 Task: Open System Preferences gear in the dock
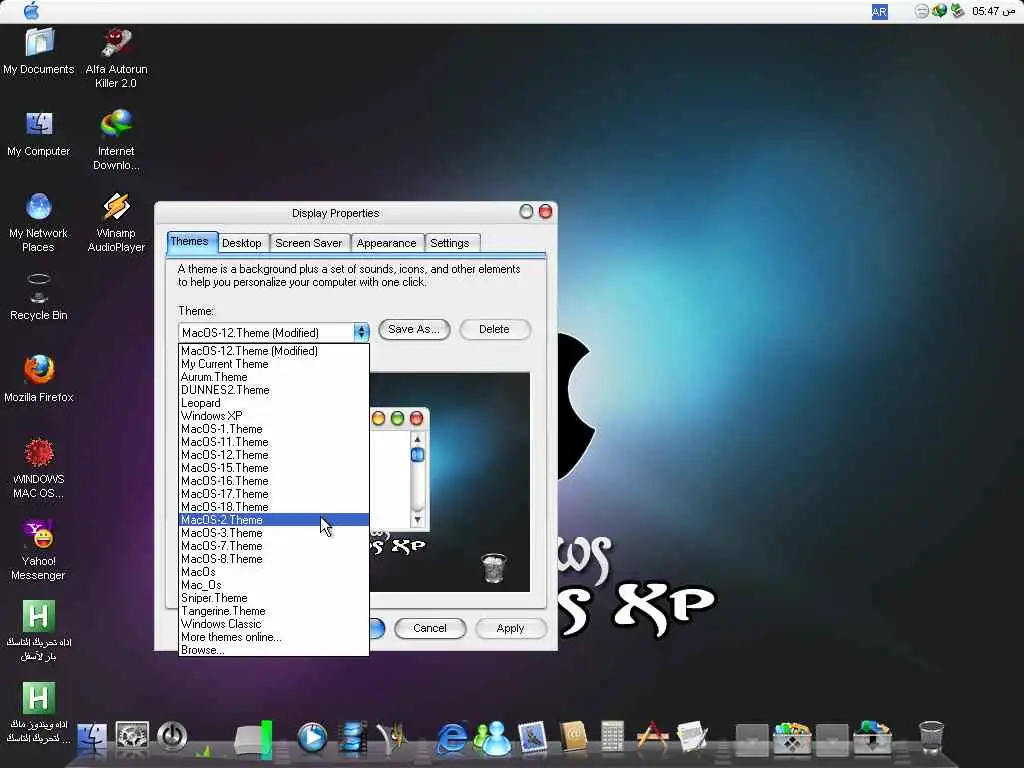(x=132, y=737)
